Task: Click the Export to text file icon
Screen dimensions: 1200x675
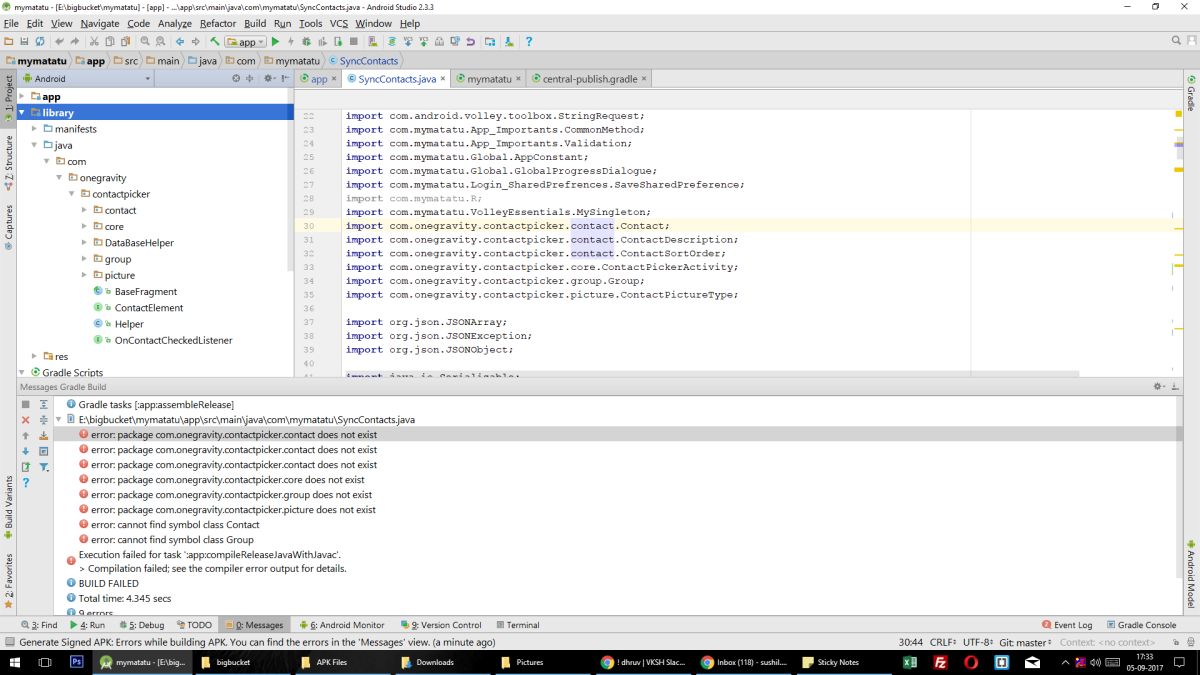Action: (x=26, y=467)
